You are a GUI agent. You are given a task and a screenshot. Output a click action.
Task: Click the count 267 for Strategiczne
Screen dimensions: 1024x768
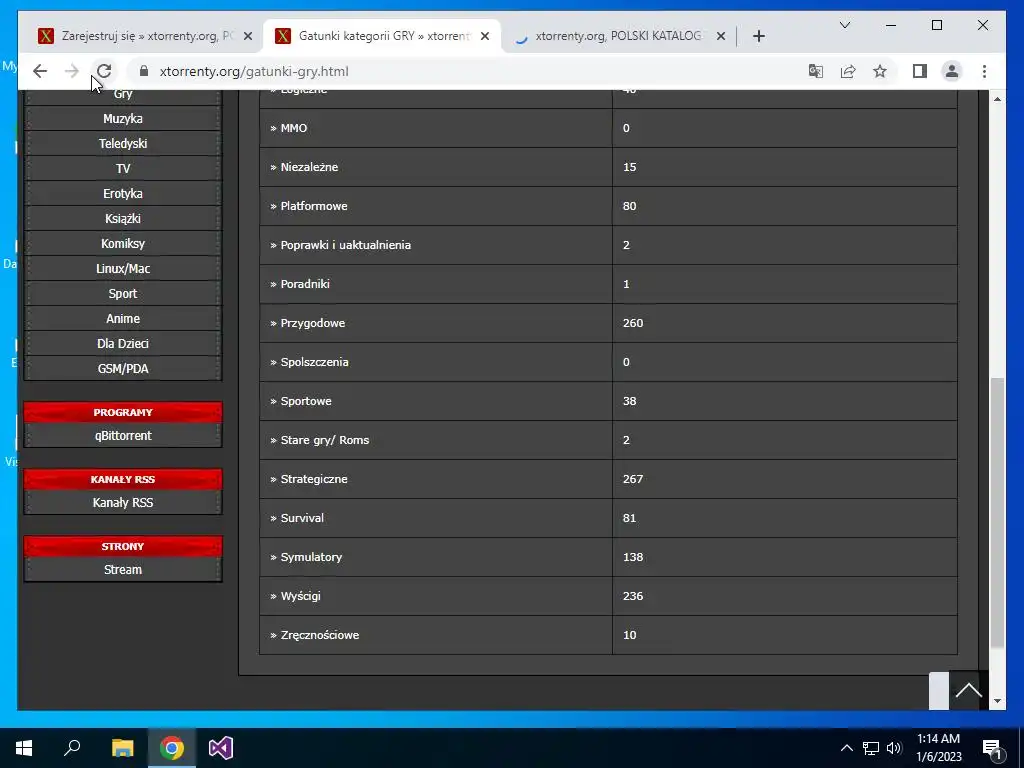633,479
